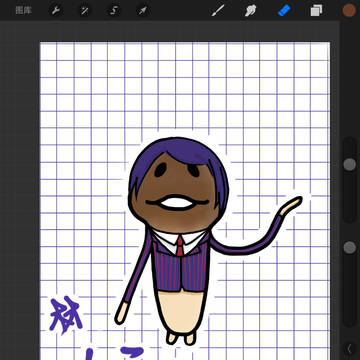Click the brush size slider handle
360x360 pixels.
[349, 164]
